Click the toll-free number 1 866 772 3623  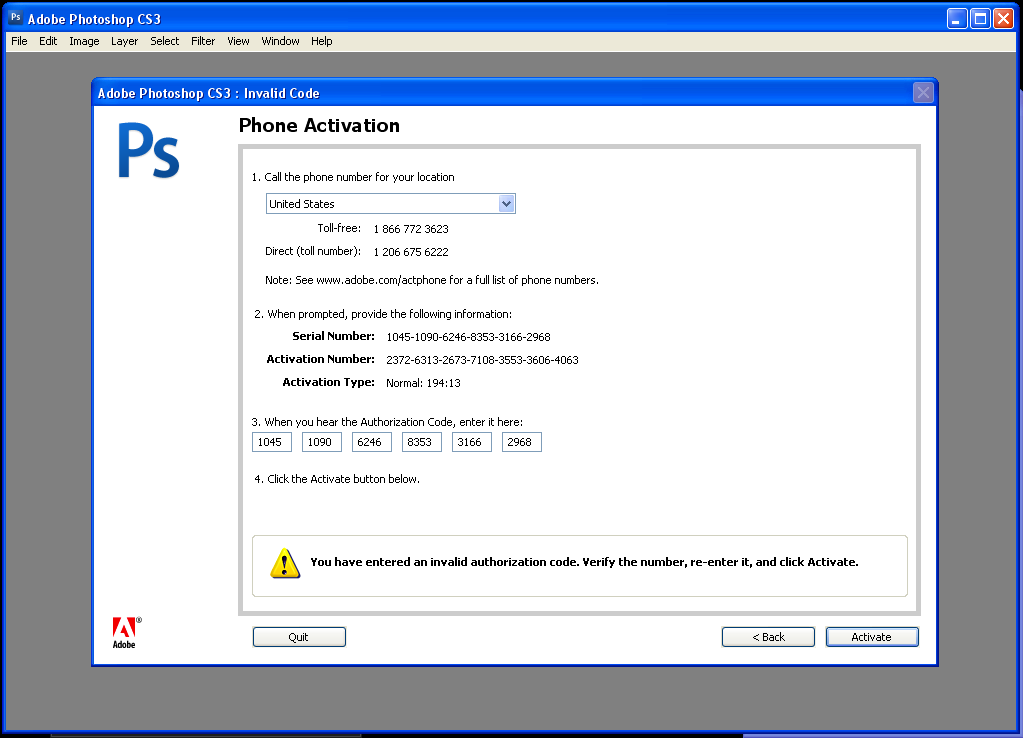tap(411, 229)
